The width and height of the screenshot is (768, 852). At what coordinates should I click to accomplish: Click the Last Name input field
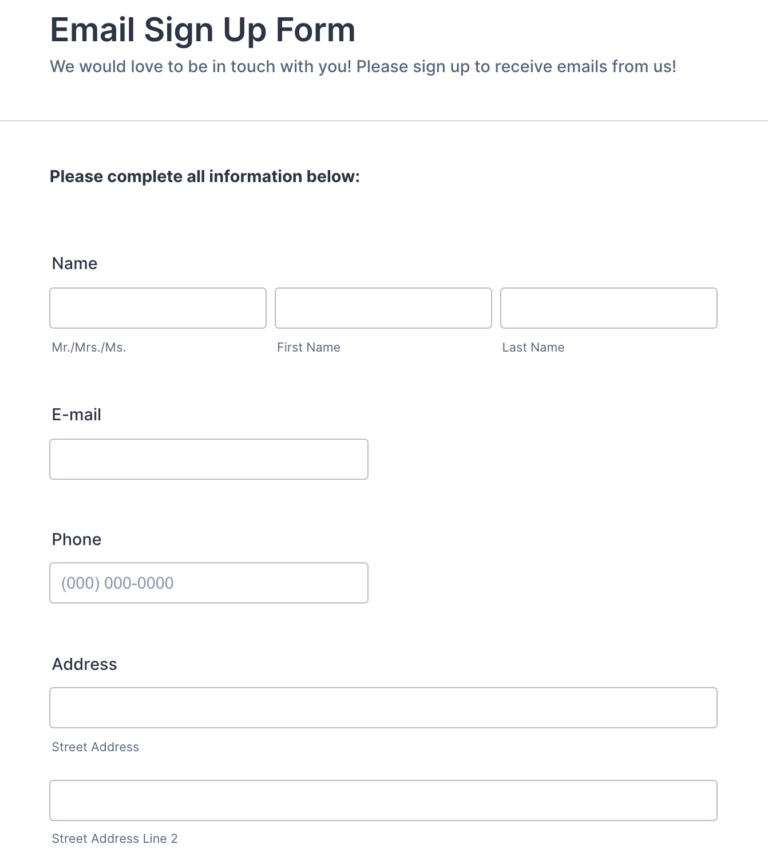tap(608, 307)
